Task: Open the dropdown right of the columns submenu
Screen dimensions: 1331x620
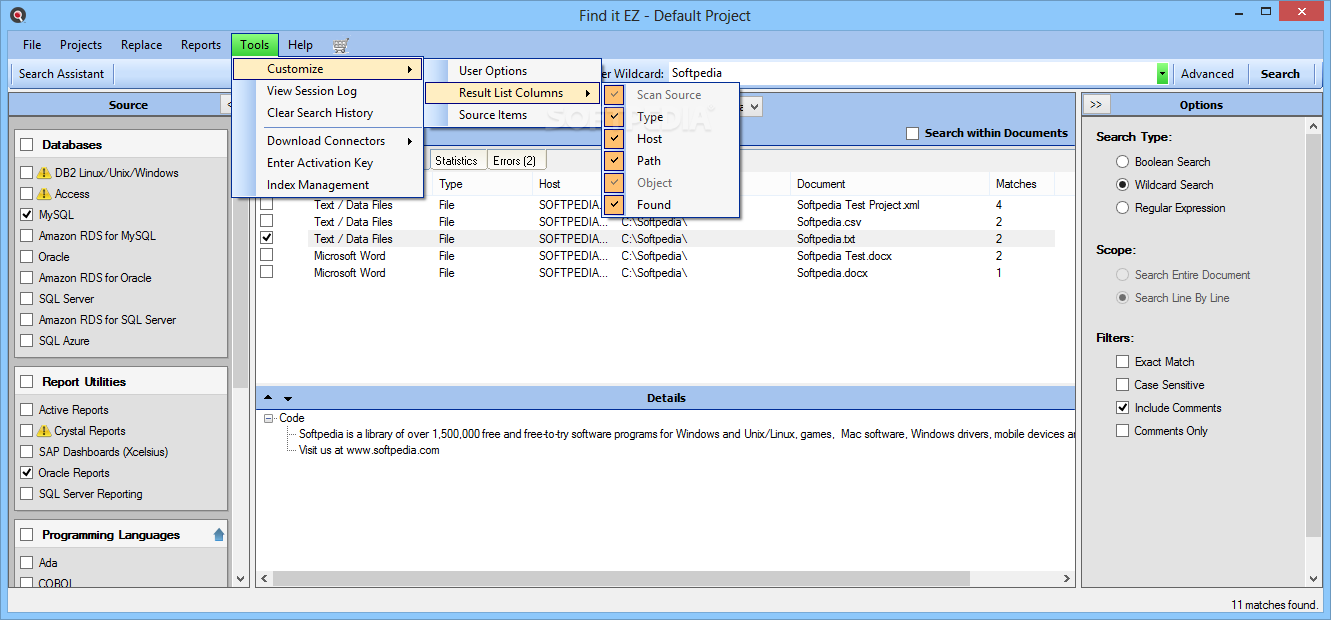Action: tap(753, 105)
